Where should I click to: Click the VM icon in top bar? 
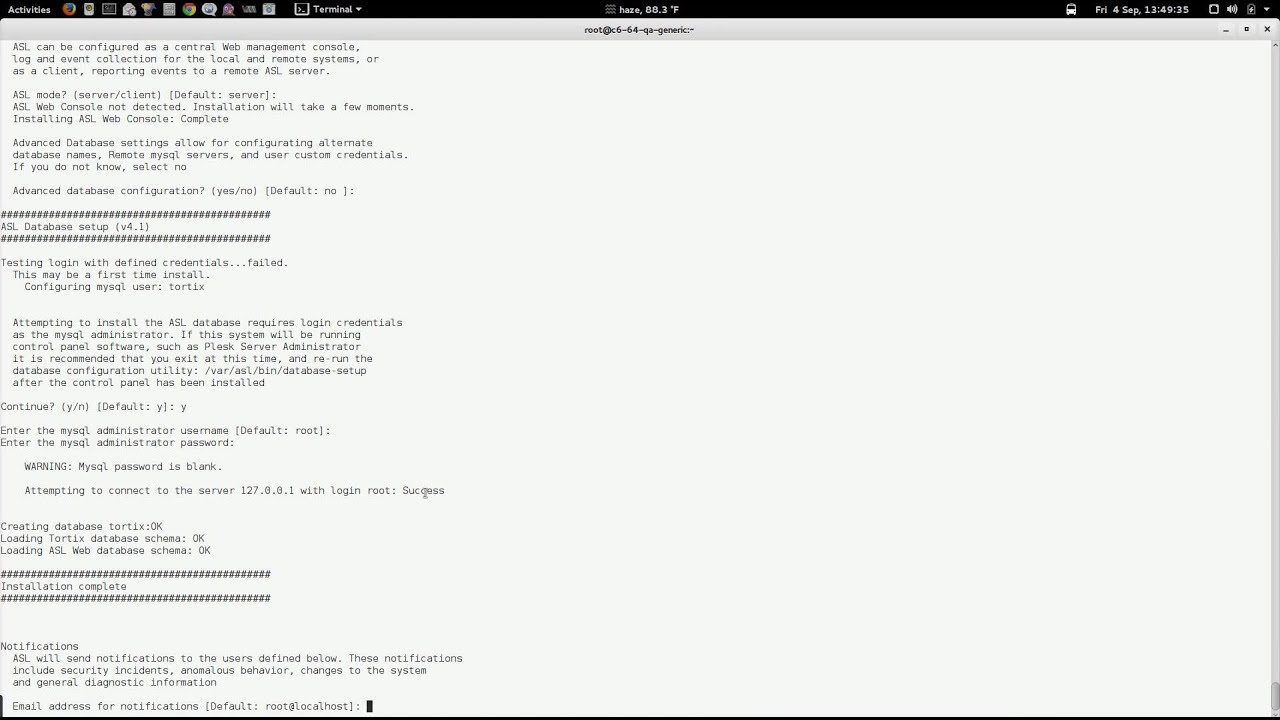(250, 9)
